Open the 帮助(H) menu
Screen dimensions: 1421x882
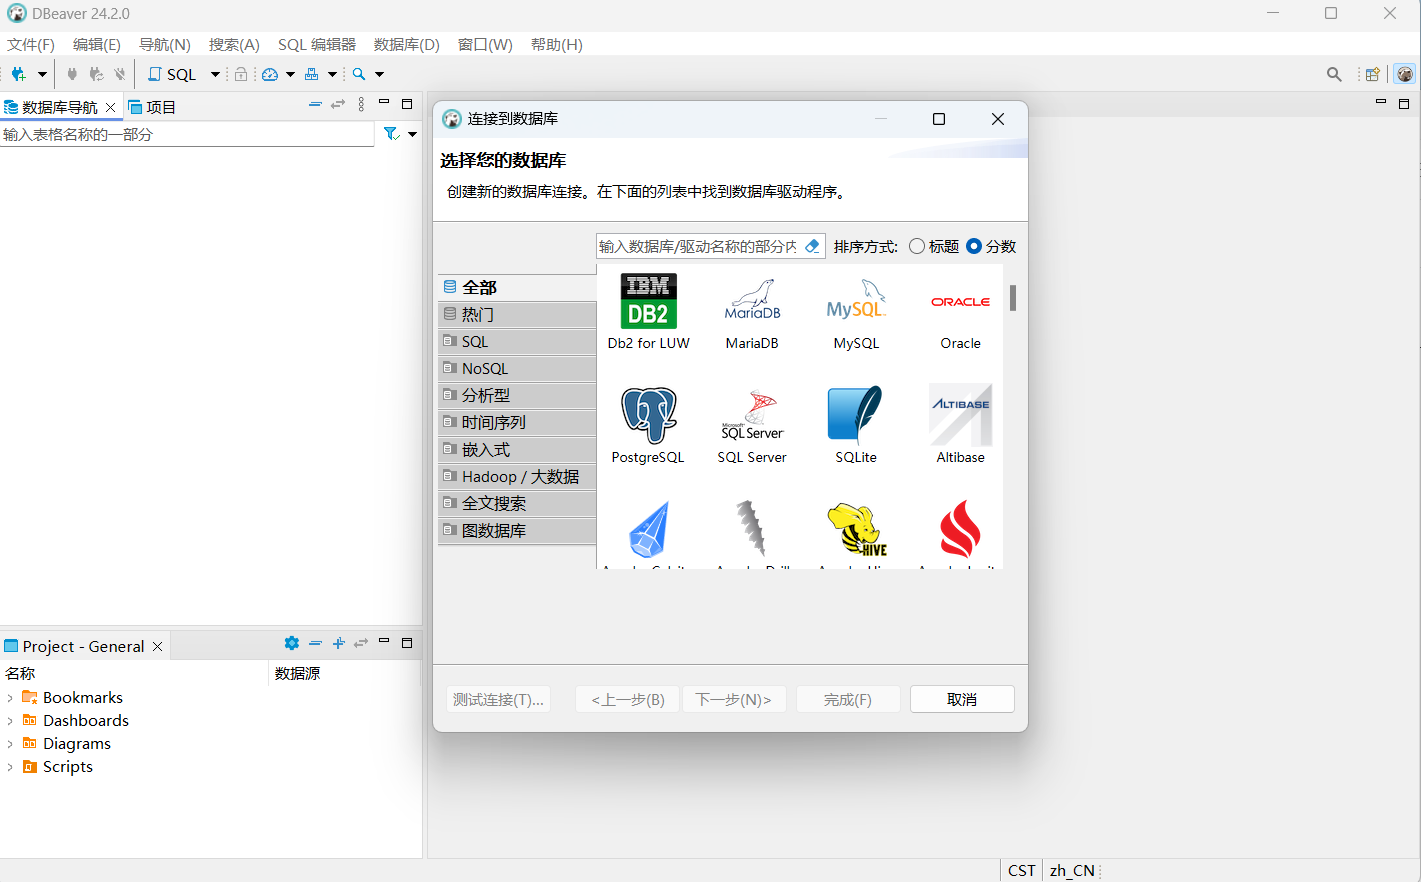[x=557, y=45]
